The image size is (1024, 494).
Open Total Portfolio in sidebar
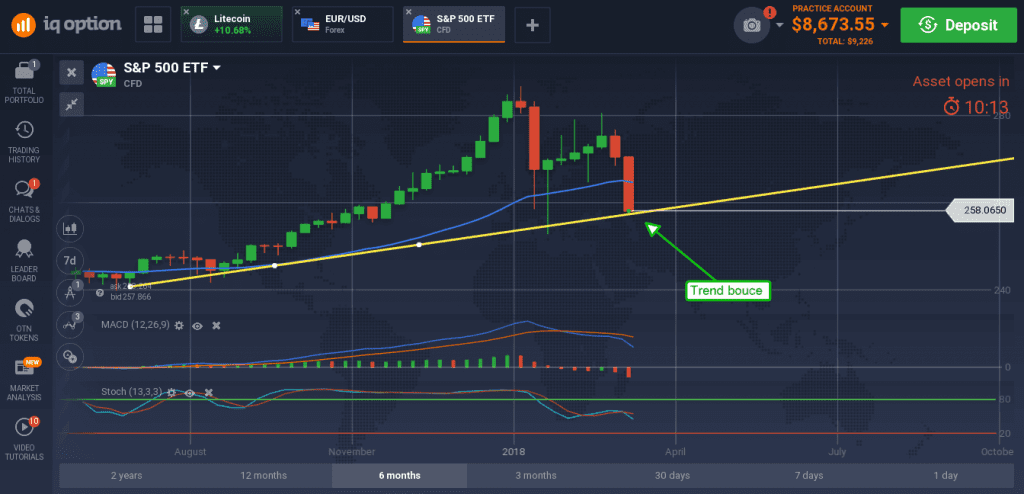click(24, 82)
